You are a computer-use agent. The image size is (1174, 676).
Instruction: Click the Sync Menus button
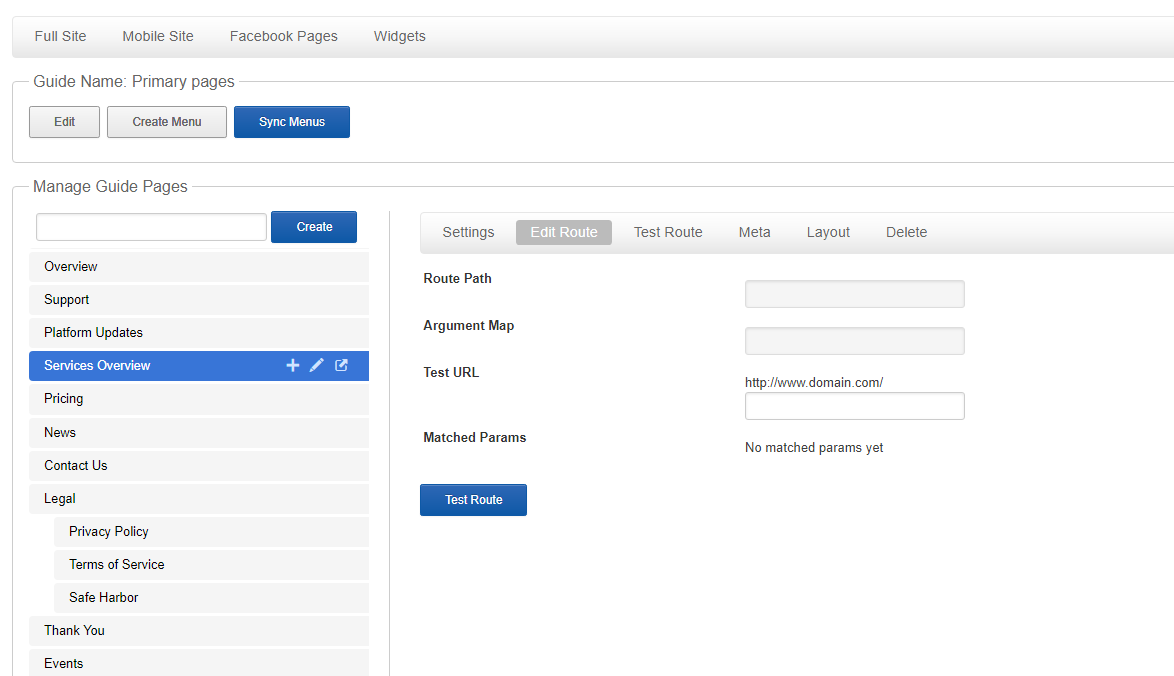click(291, 122)
